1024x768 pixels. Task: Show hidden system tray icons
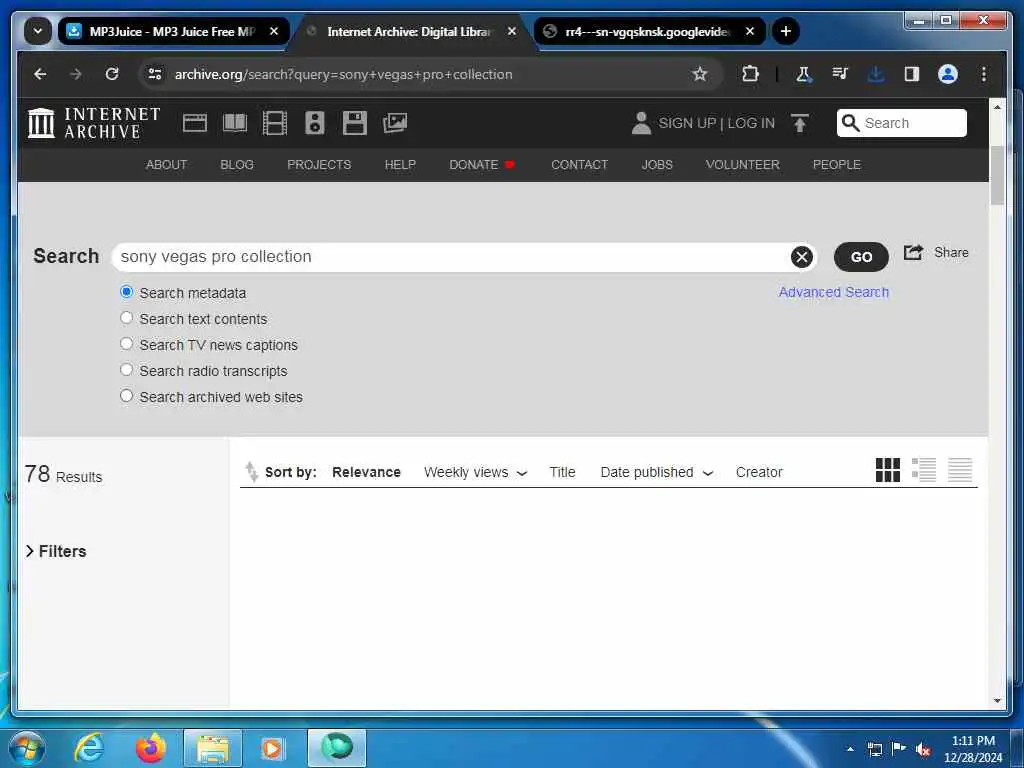coord(850,748)
